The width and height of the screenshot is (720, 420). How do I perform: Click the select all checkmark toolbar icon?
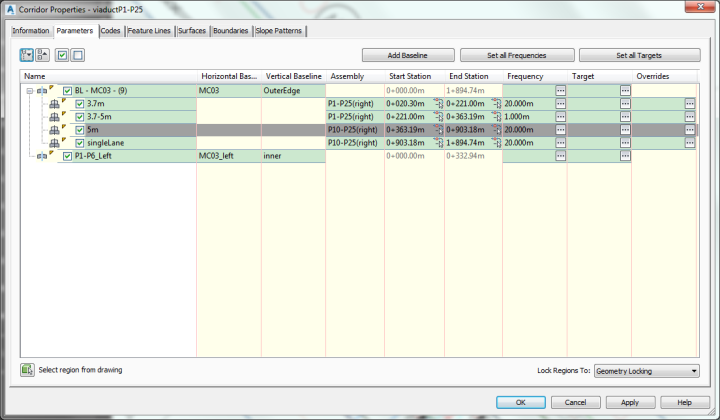pos(62,55)
